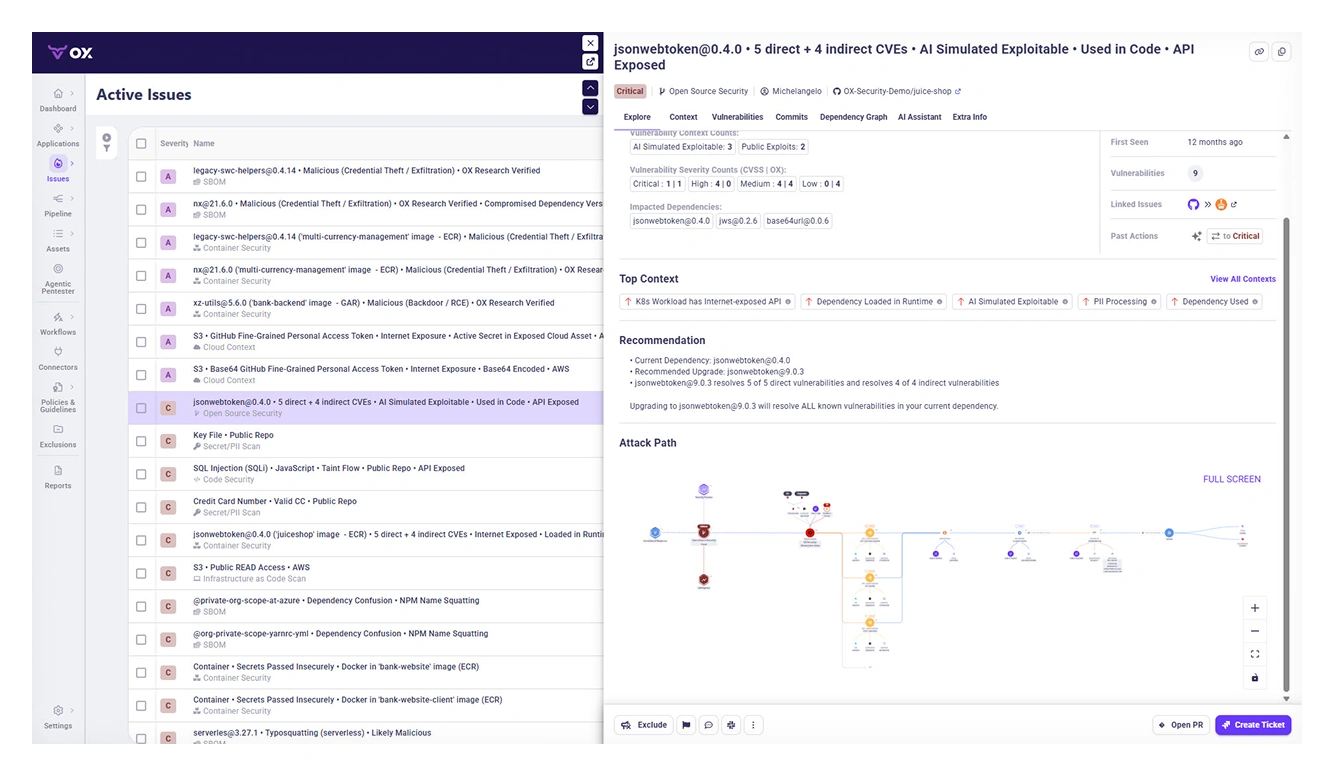Check the @private-org-scope-at-azure issue checkbox
Screen dimensions: 1334x776
coord(141,606)
